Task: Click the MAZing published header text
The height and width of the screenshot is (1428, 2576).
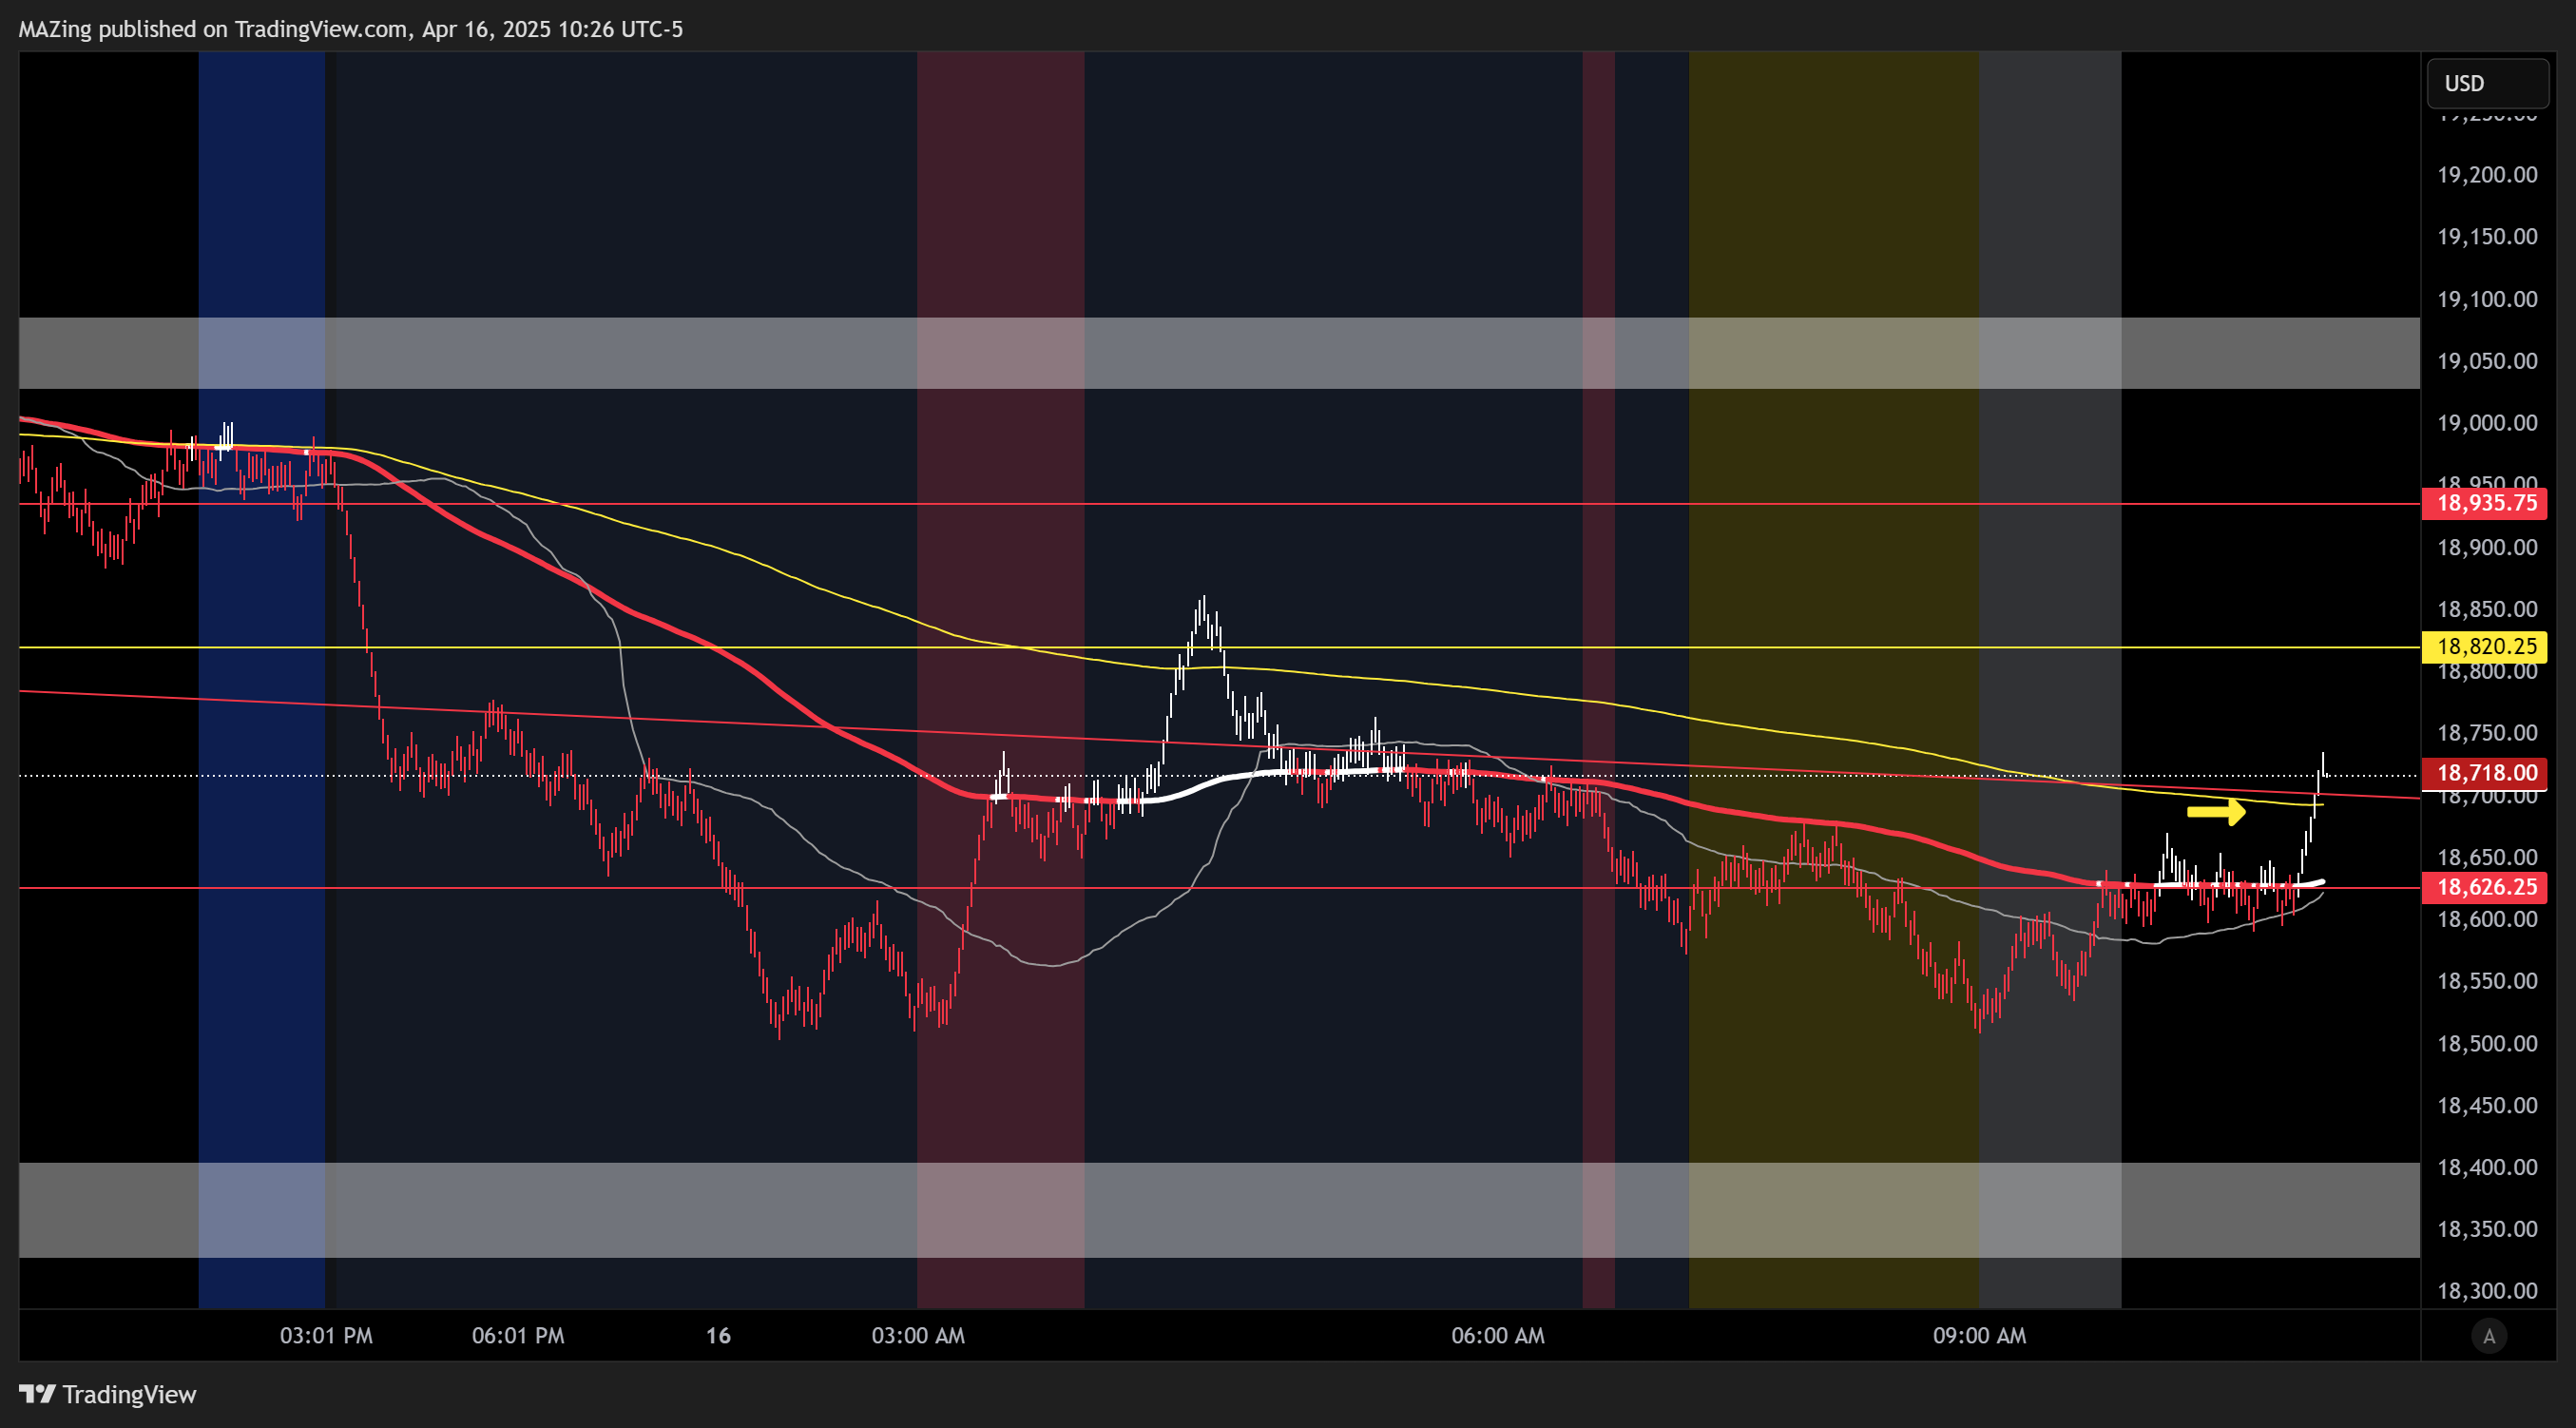Action: click(351, 29)
